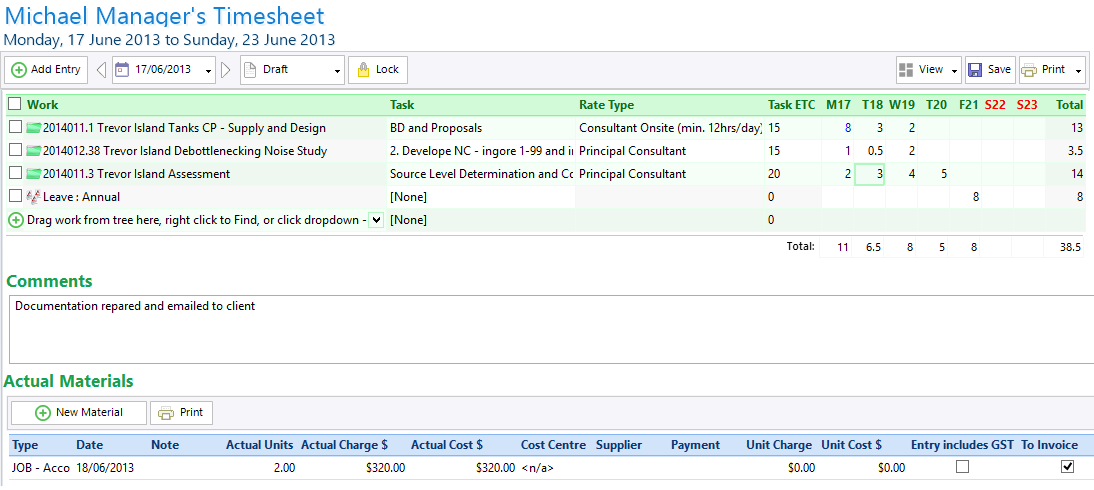The width and height of the screenshot is (1094, 490).
Task: Uncheck To Invoice for JOB - Acco row
Action: [1067, 467]
